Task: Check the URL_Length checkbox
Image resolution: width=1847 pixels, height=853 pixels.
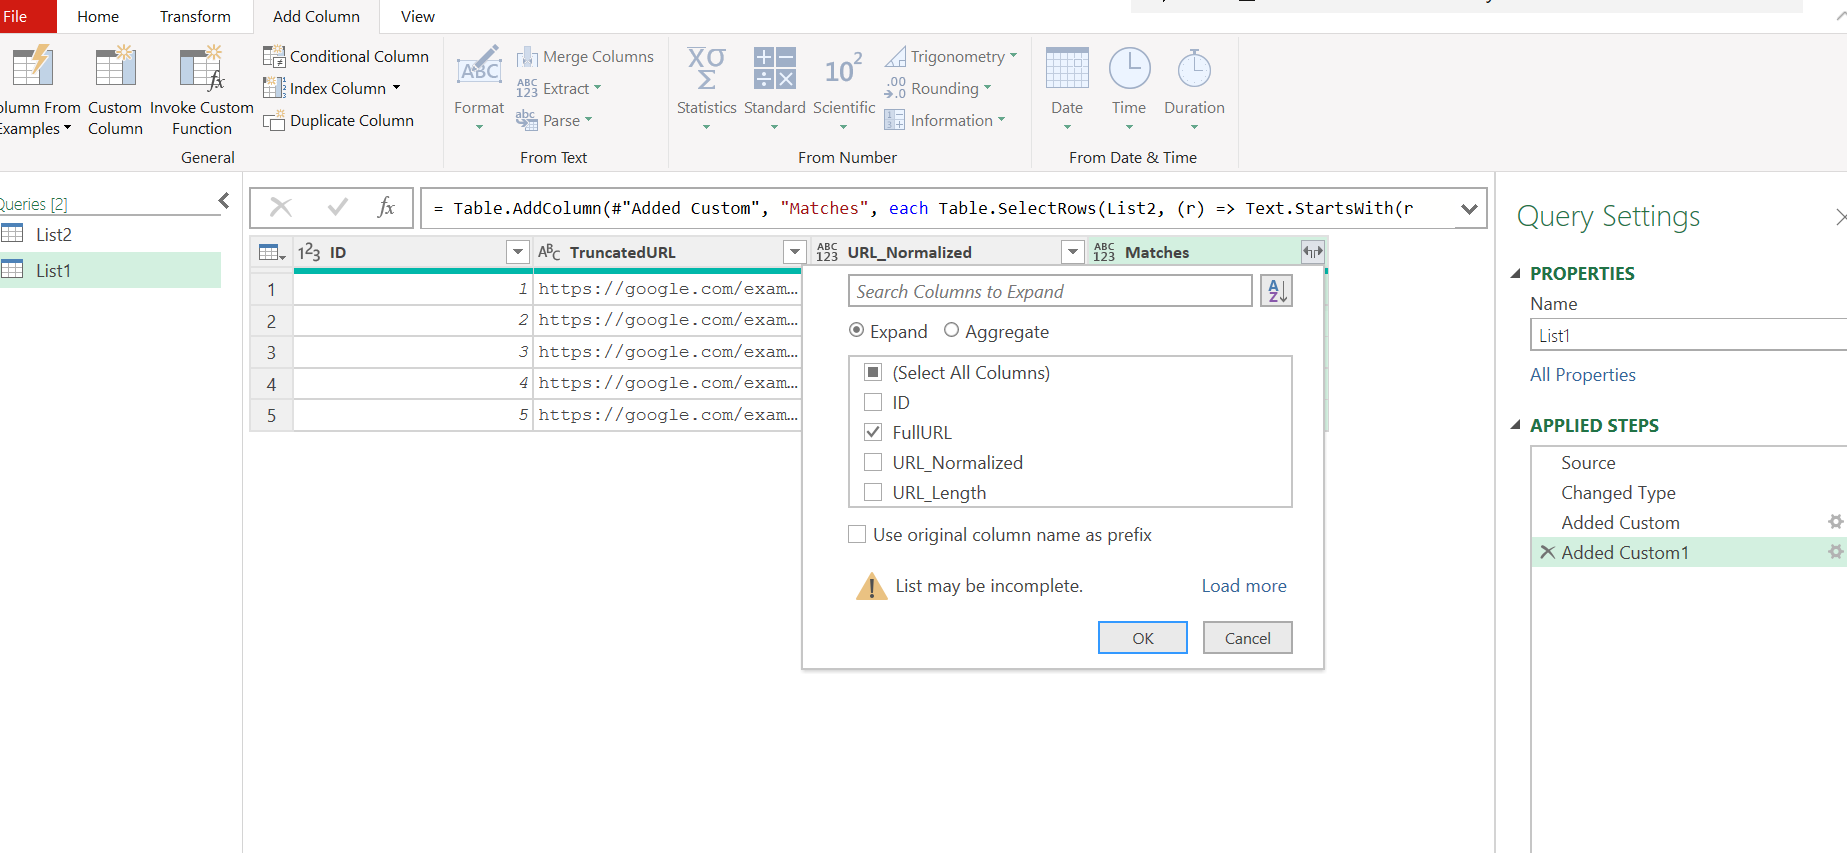Action: pyautogui.click(x=873, y=492)
